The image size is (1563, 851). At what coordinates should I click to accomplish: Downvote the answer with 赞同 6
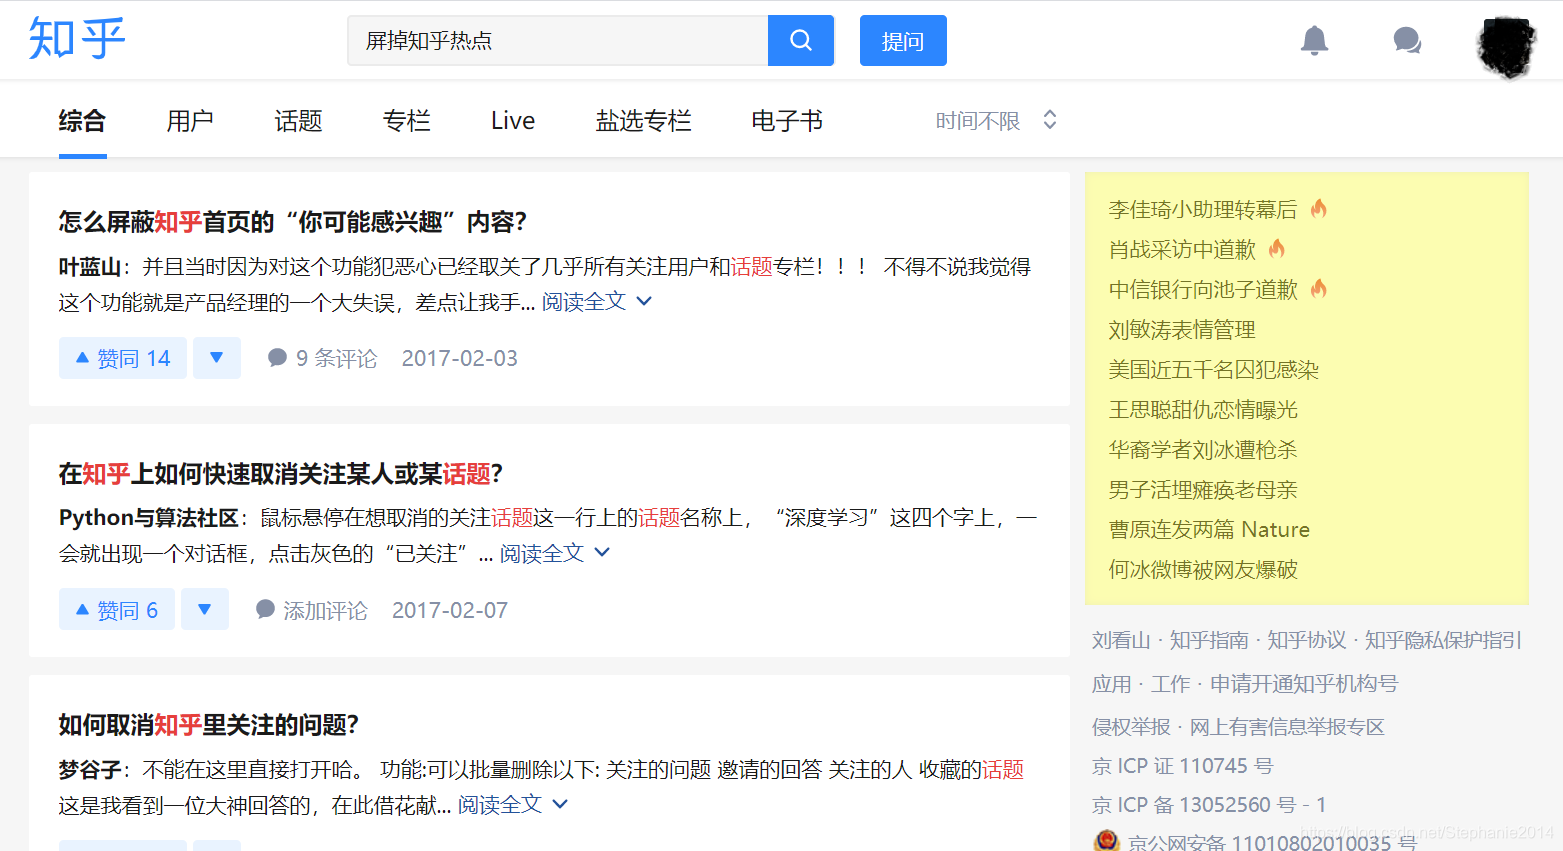pyautogui.click(x=205, y=610)
